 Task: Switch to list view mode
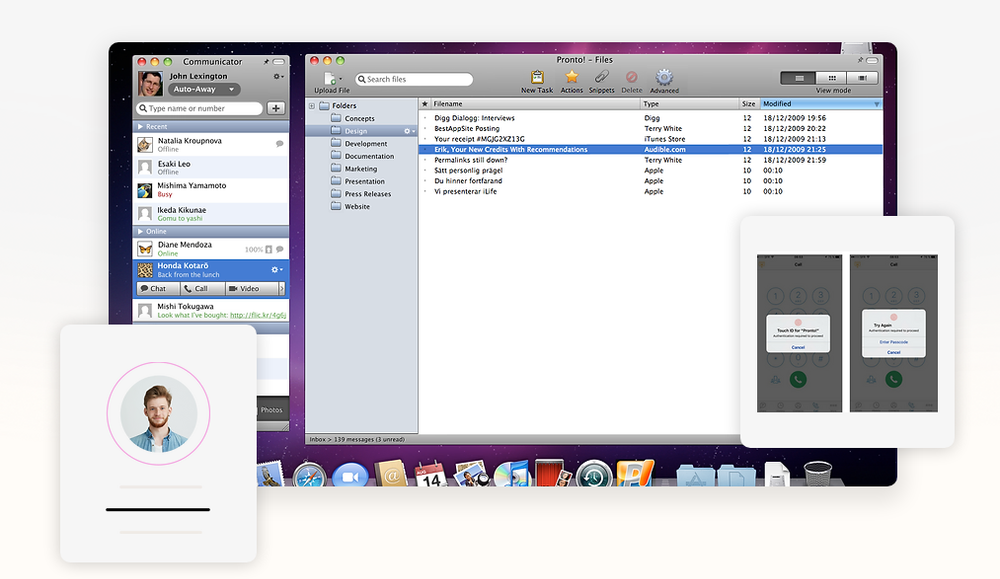click(x=799, y=77)
